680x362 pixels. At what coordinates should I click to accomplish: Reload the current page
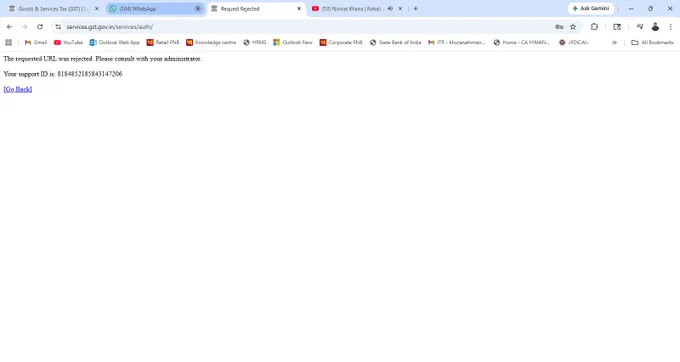click(x=40, y=27)
